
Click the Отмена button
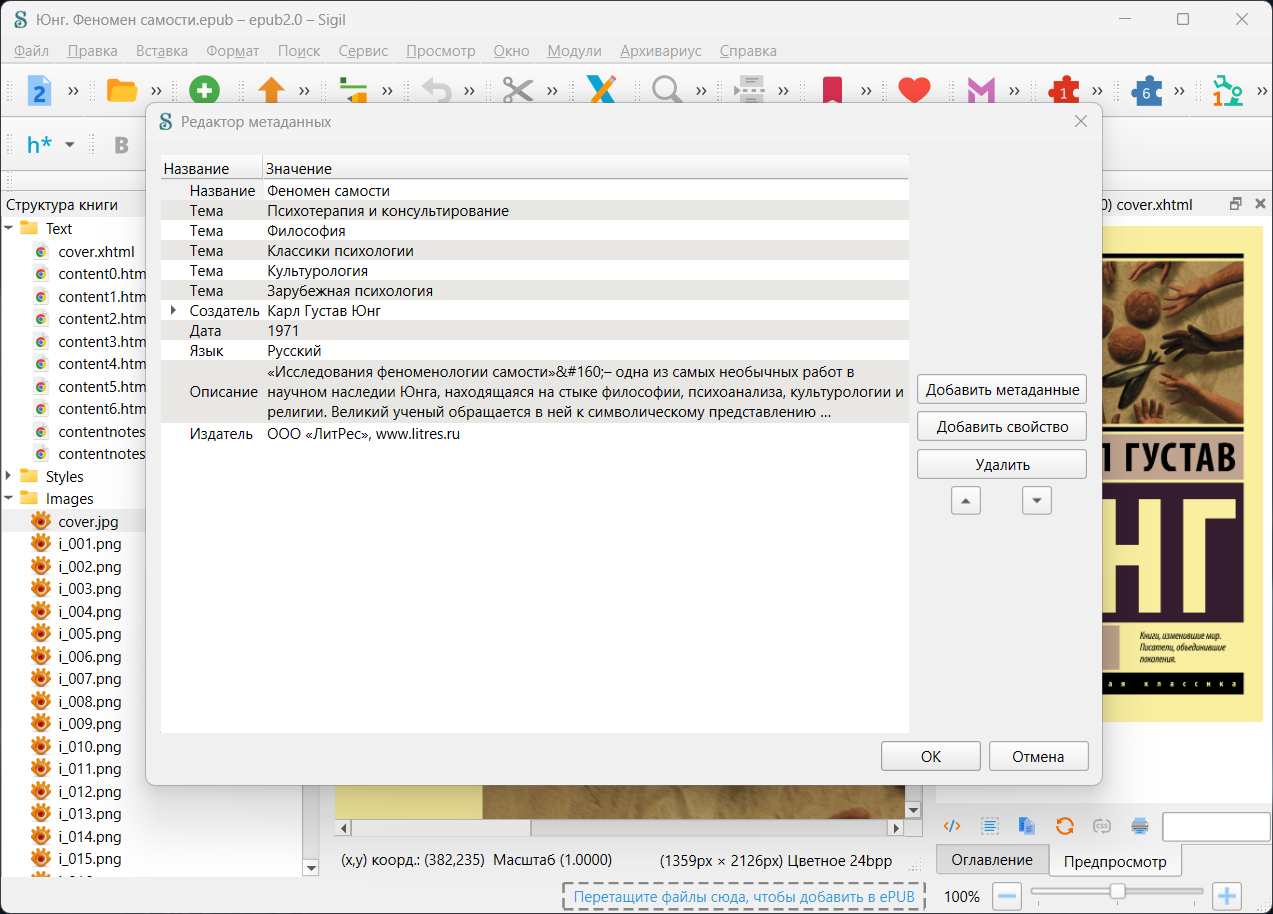click(1038, 756)
